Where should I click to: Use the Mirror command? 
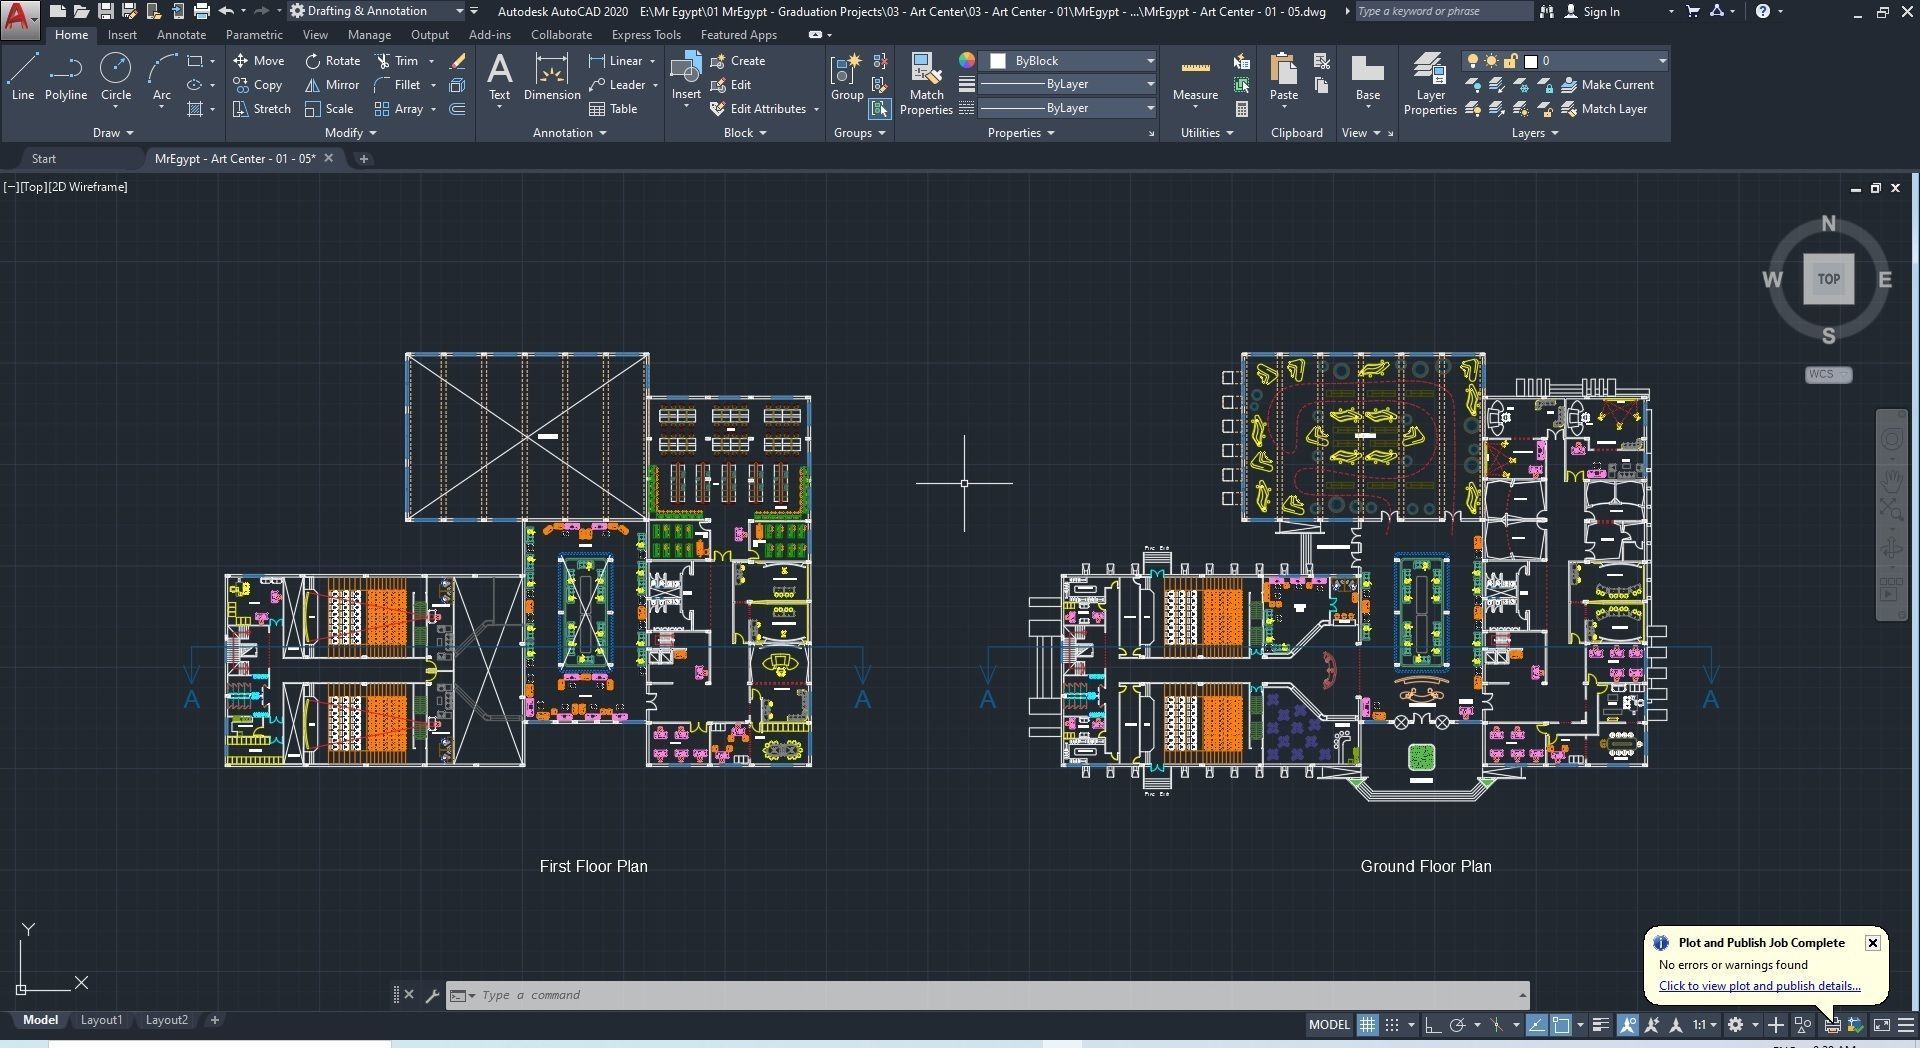click(x=332, y=85)
